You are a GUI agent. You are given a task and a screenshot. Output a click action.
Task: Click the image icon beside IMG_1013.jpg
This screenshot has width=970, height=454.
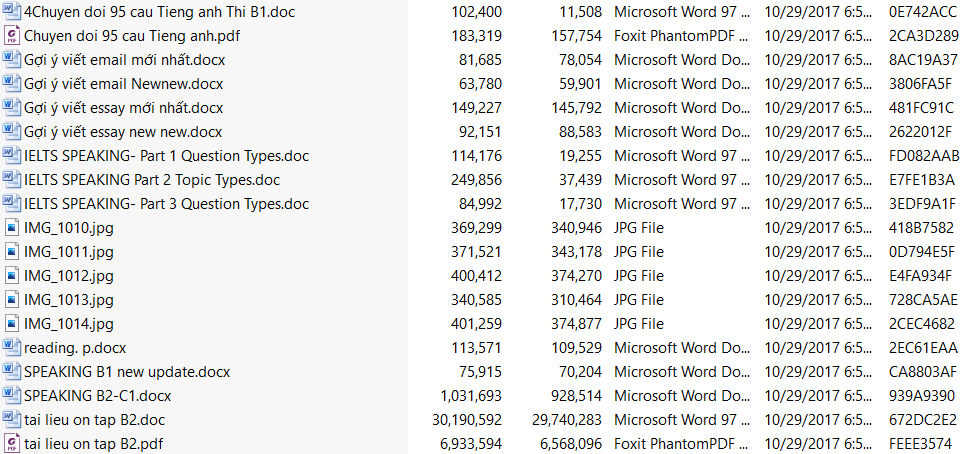tap(11, 300)
